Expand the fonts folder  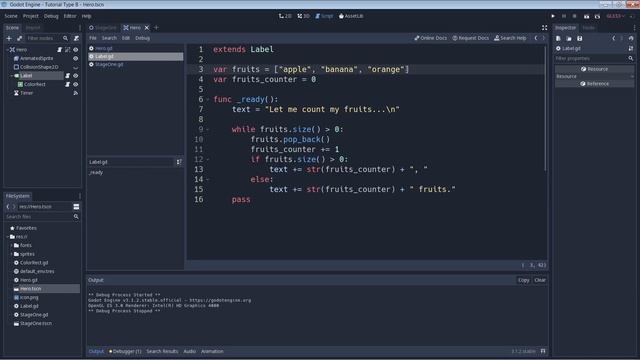point(11,245)
